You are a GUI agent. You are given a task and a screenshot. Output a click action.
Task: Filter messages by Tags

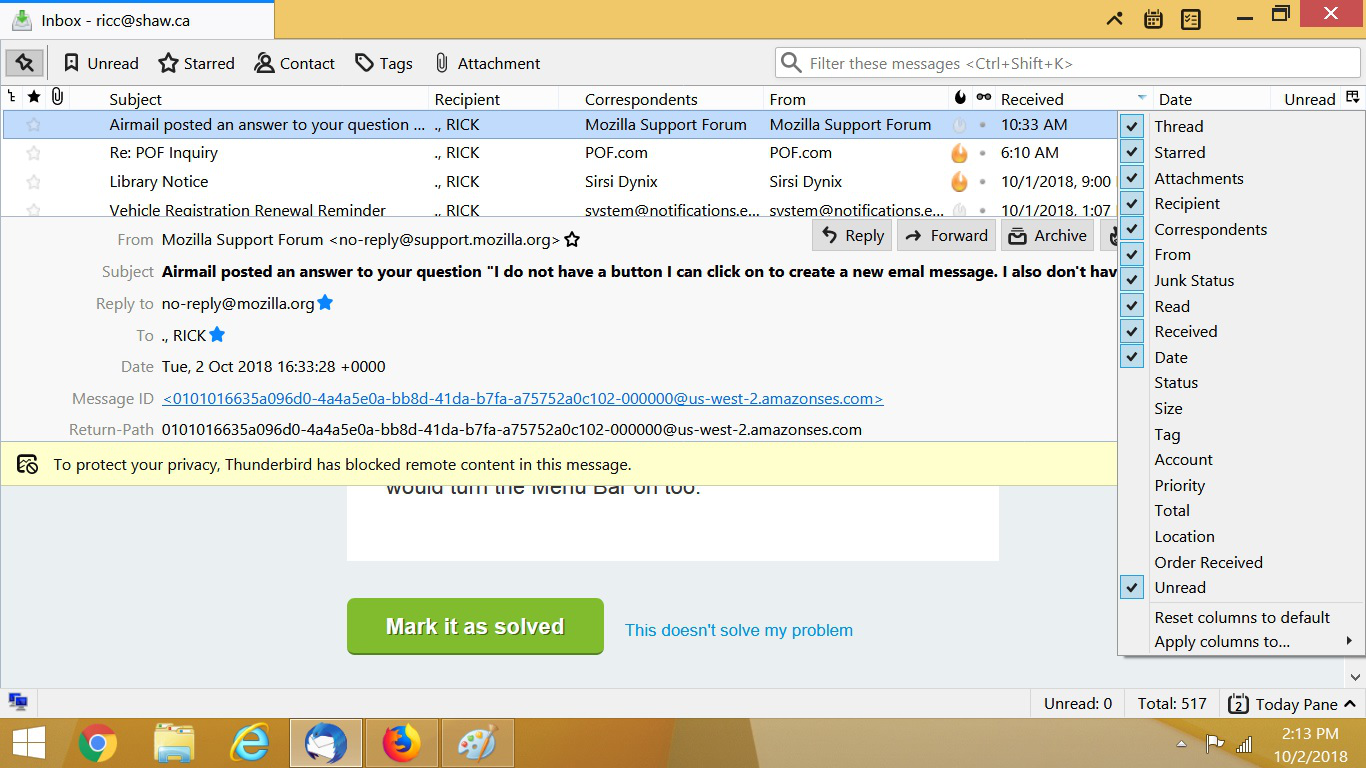coord(384,63)
